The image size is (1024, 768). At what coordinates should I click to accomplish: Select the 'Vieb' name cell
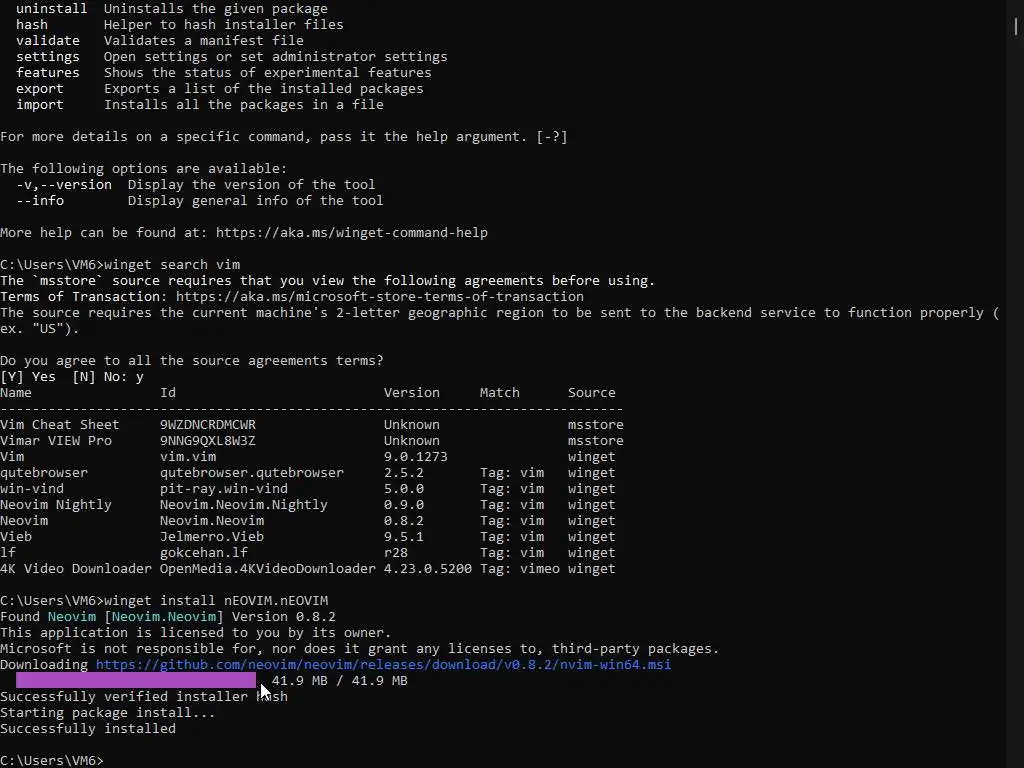pos(16,536)
